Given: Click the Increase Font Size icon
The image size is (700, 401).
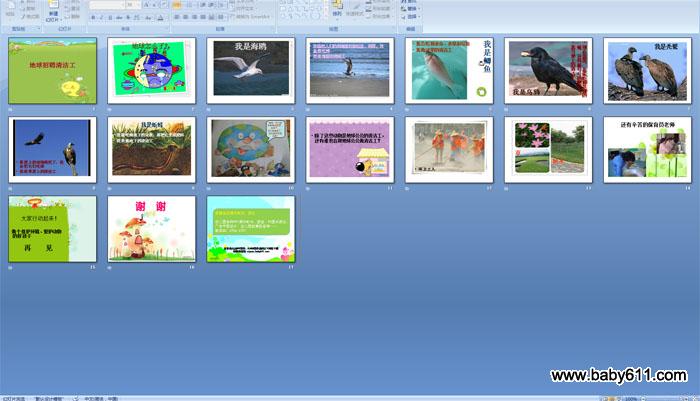Looking at the screenshot, I should 146,5.
